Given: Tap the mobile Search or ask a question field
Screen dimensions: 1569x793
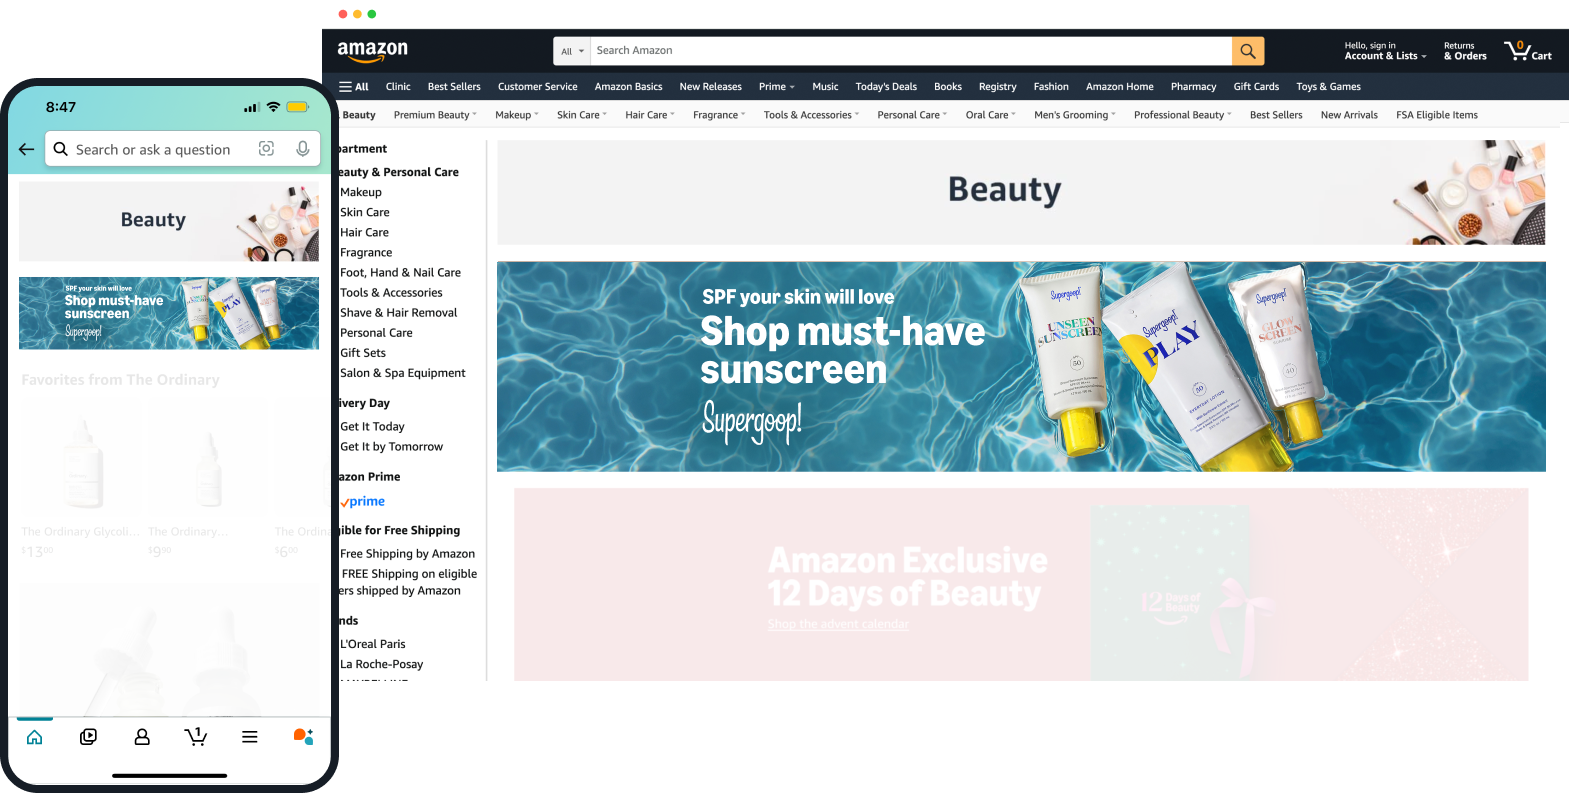Looking at the screenshot, I should tap(183, 149).
